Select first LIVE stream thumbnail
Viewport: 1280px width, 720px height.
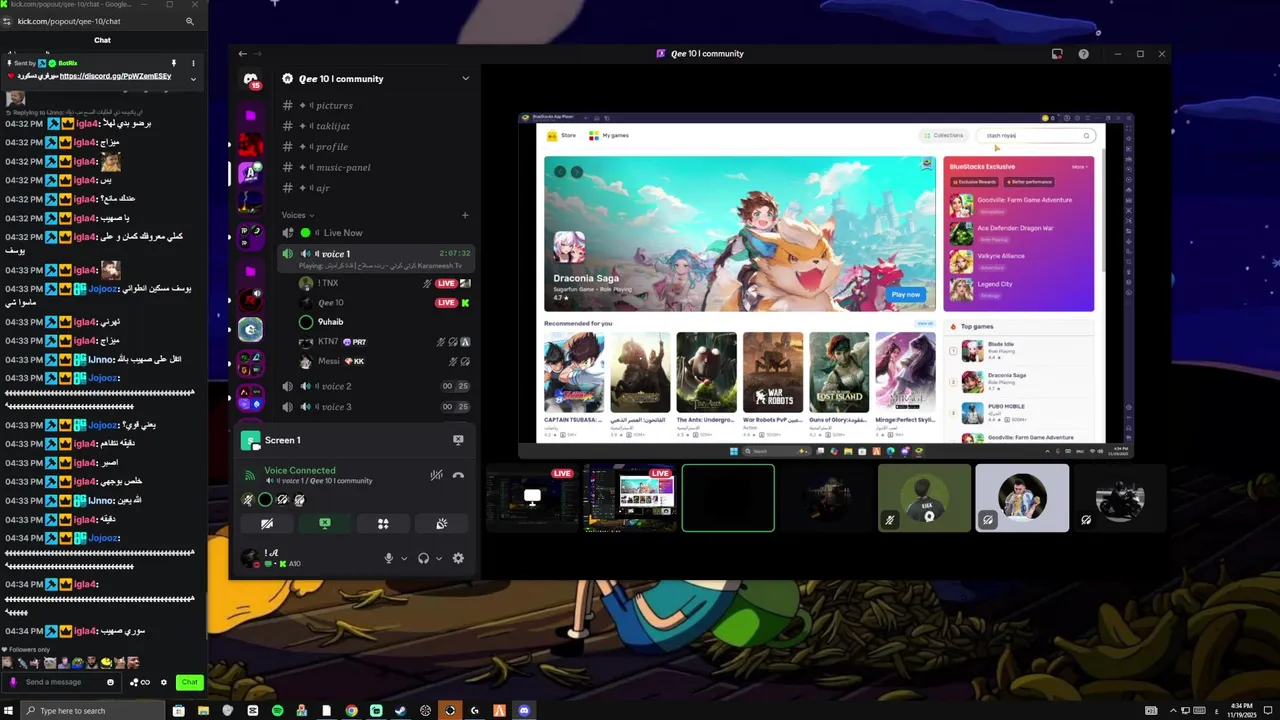pyautogui.click(x=532, y=498)
